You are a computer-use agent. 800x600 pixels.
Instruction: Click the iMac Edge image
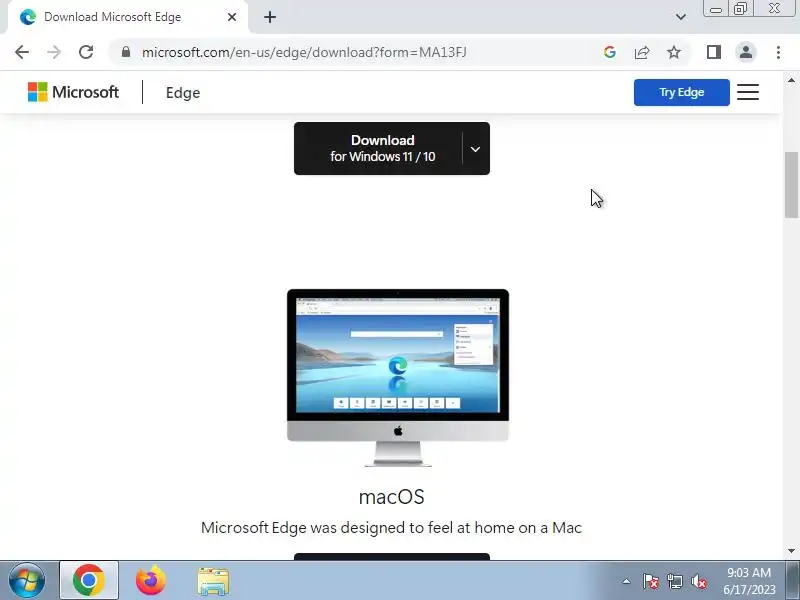click(398, 378)
